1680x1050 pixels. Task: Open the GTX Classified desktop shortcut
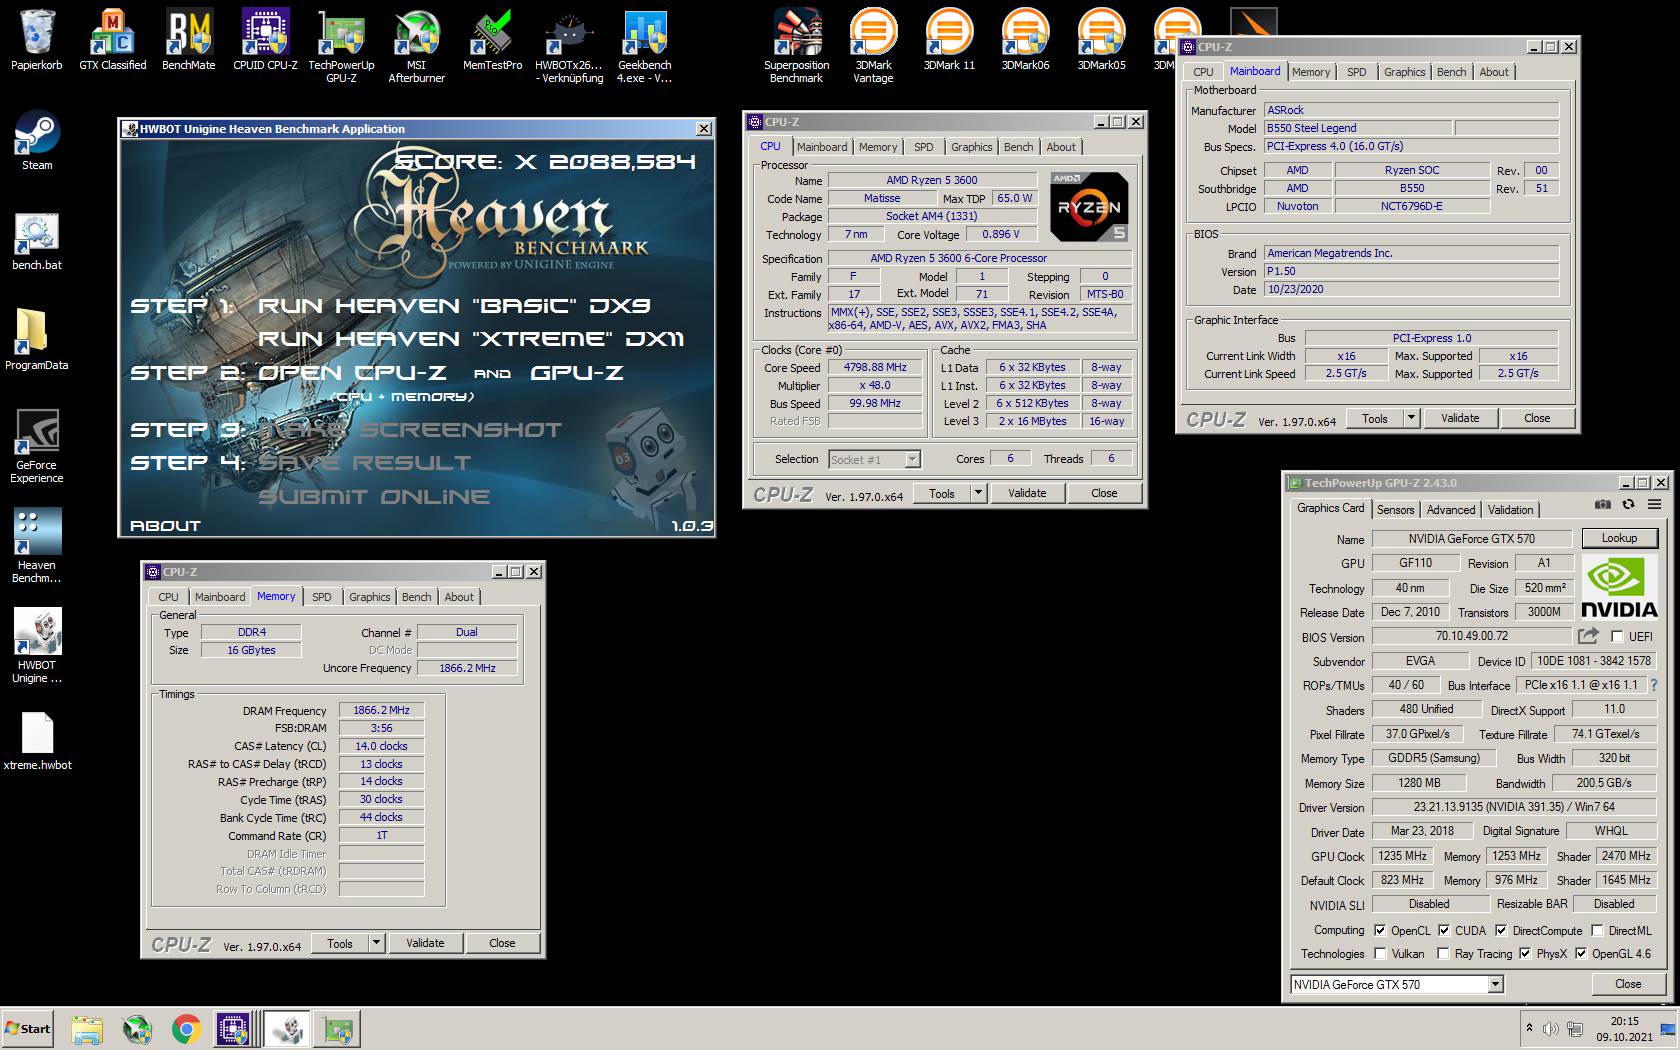click(x=112, y=40)
